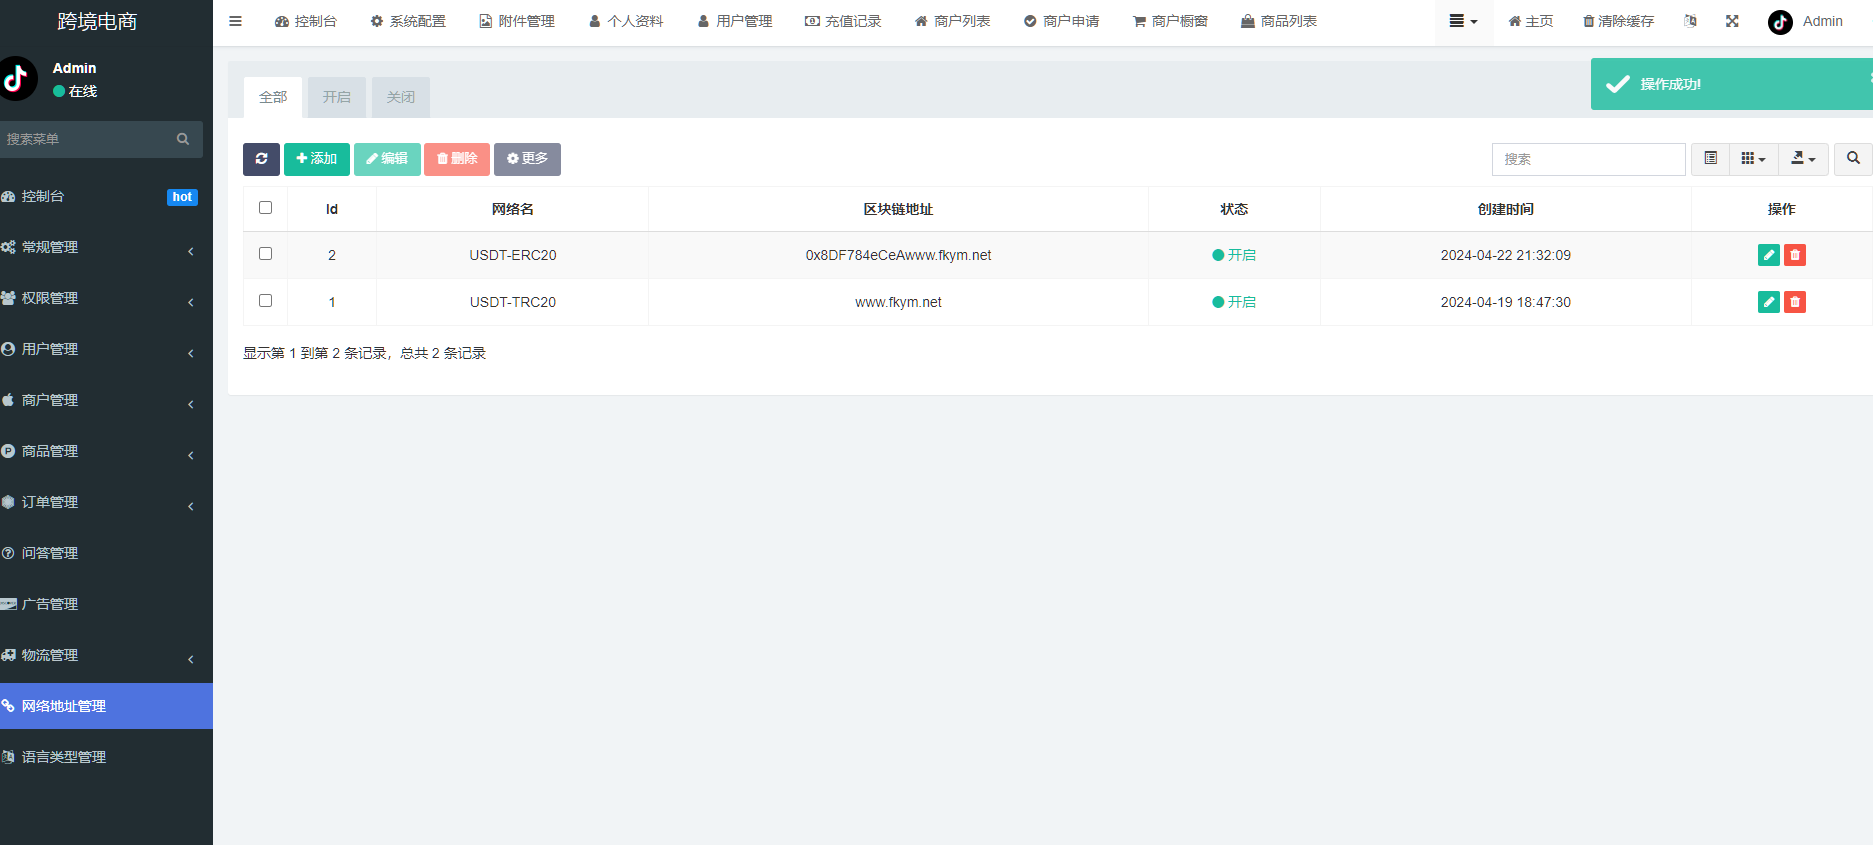Open 商品列表 in the top navigation
The height and width of the screenshot is (845, 1873).
click(x=1279, y=21)
